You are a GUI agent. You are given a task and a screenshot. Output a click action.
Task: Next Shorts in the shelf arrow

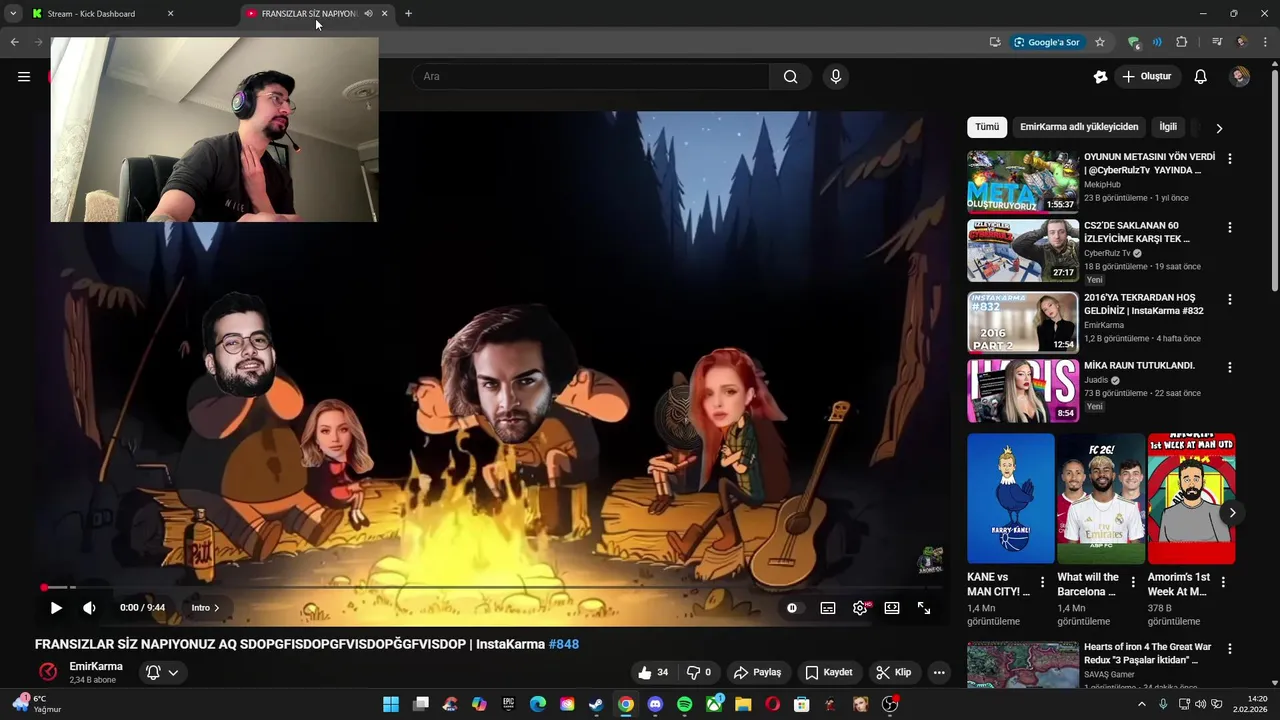click(x=1232, y=512)
